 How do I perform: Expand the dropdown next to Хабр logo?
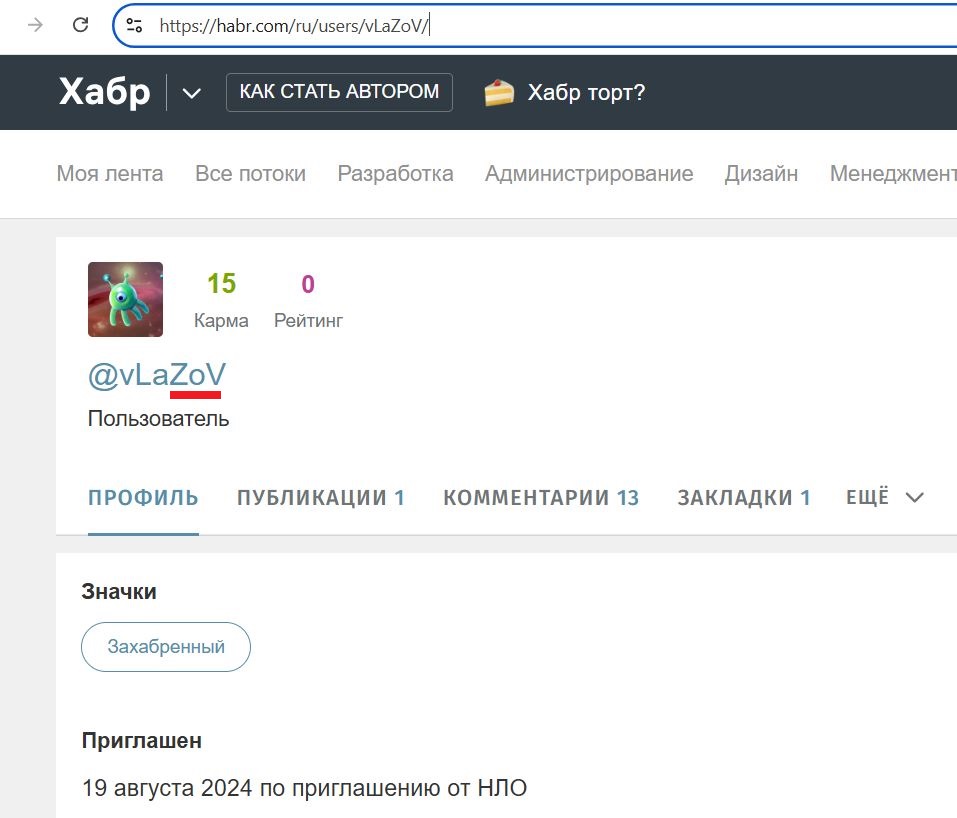[192, 93]
